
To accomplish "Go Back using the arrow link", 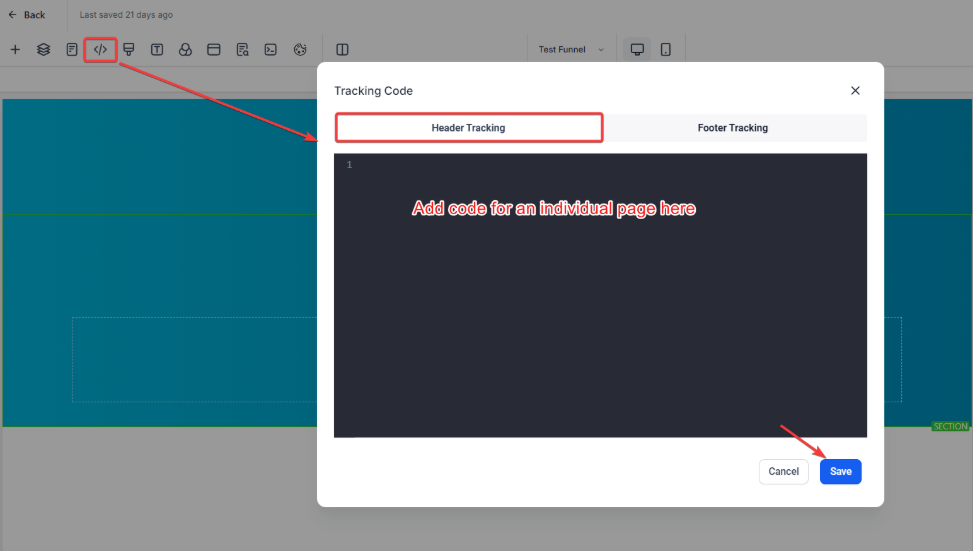I will [x=27, y=15].
